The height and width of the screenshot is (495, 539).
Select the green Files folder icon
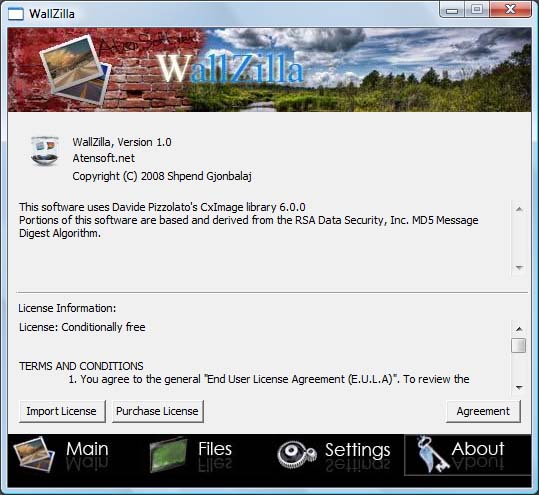tap(168, 454)
